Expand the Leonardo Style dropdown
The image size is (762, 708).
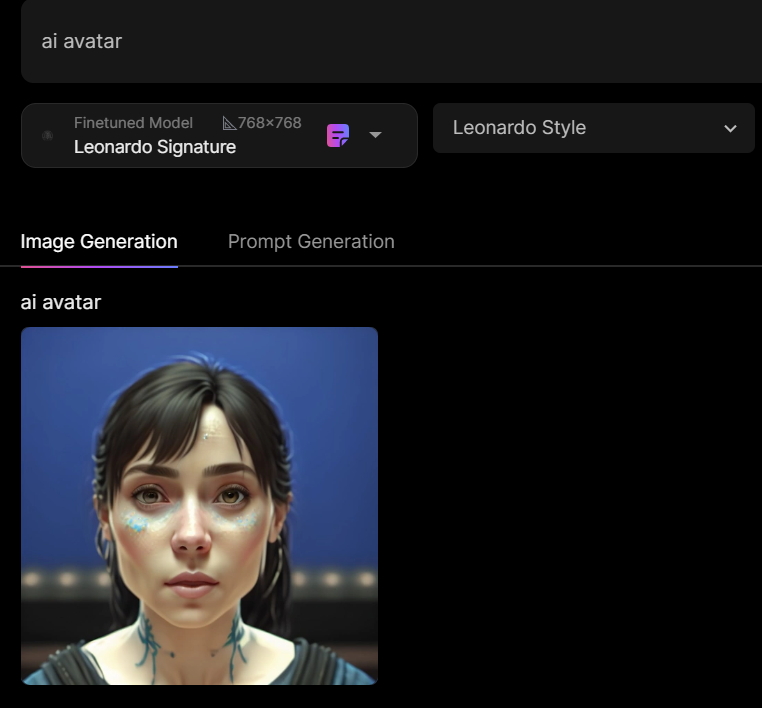593,128
